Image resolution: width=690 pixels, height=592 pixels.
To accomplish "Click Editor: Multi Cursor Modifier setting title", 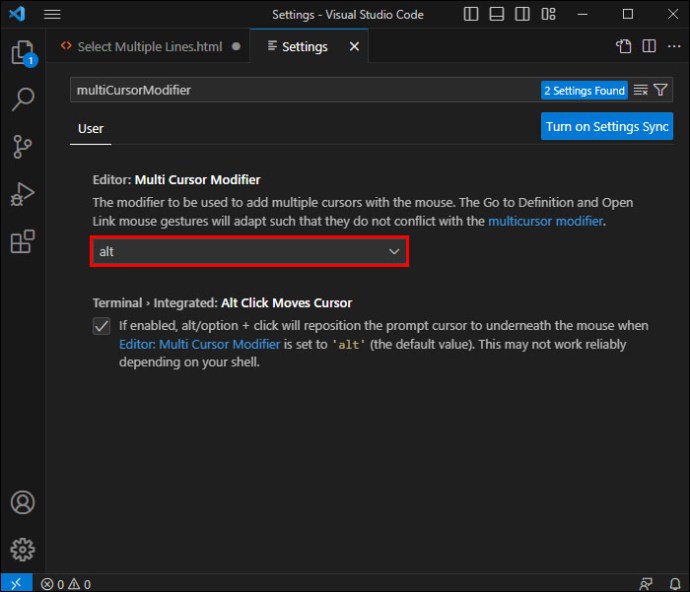I will coord(176,180).
